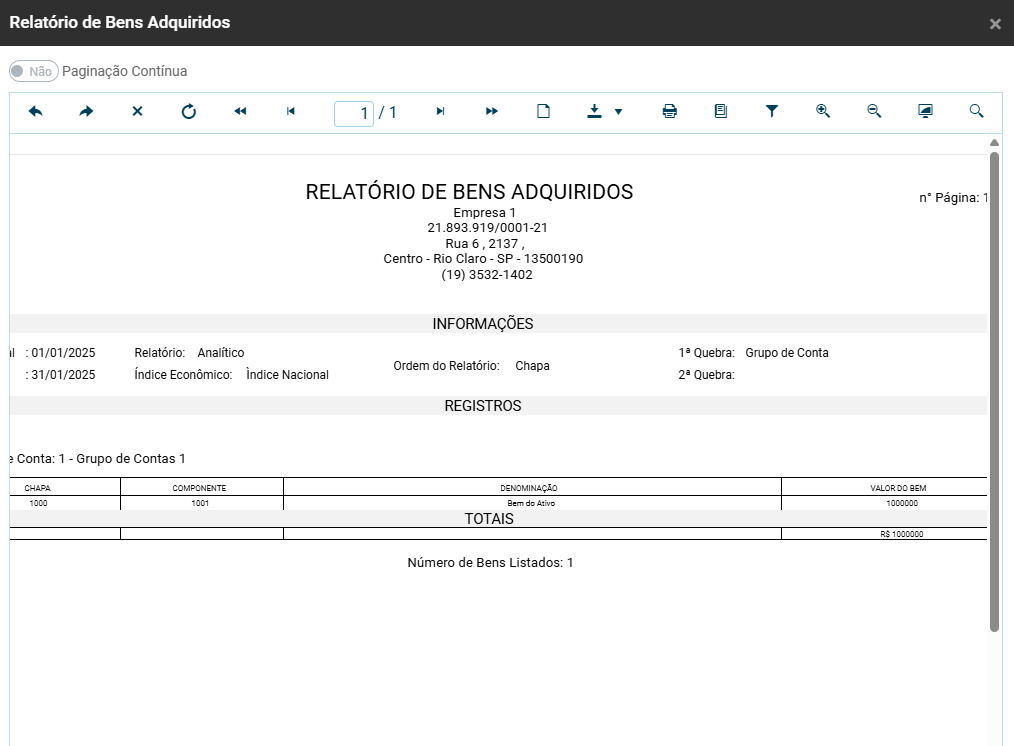
Task: Click the page number input field
Action: tap(354, 113)
